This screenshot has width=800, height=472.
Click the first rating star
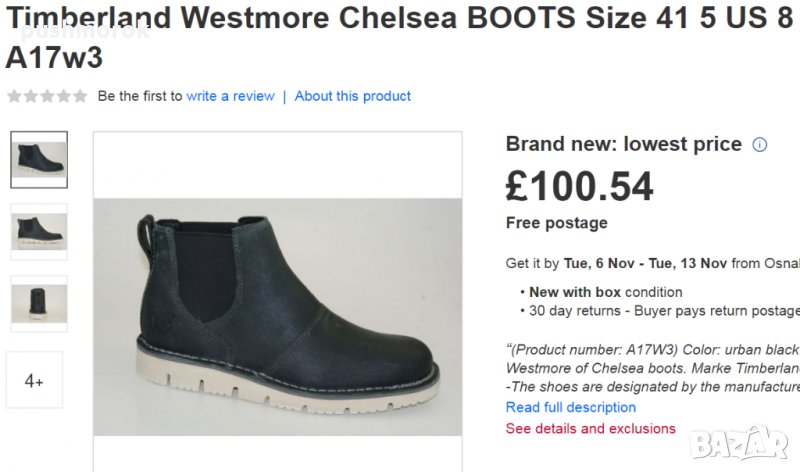pyautogui.click(x=13, y=96)
